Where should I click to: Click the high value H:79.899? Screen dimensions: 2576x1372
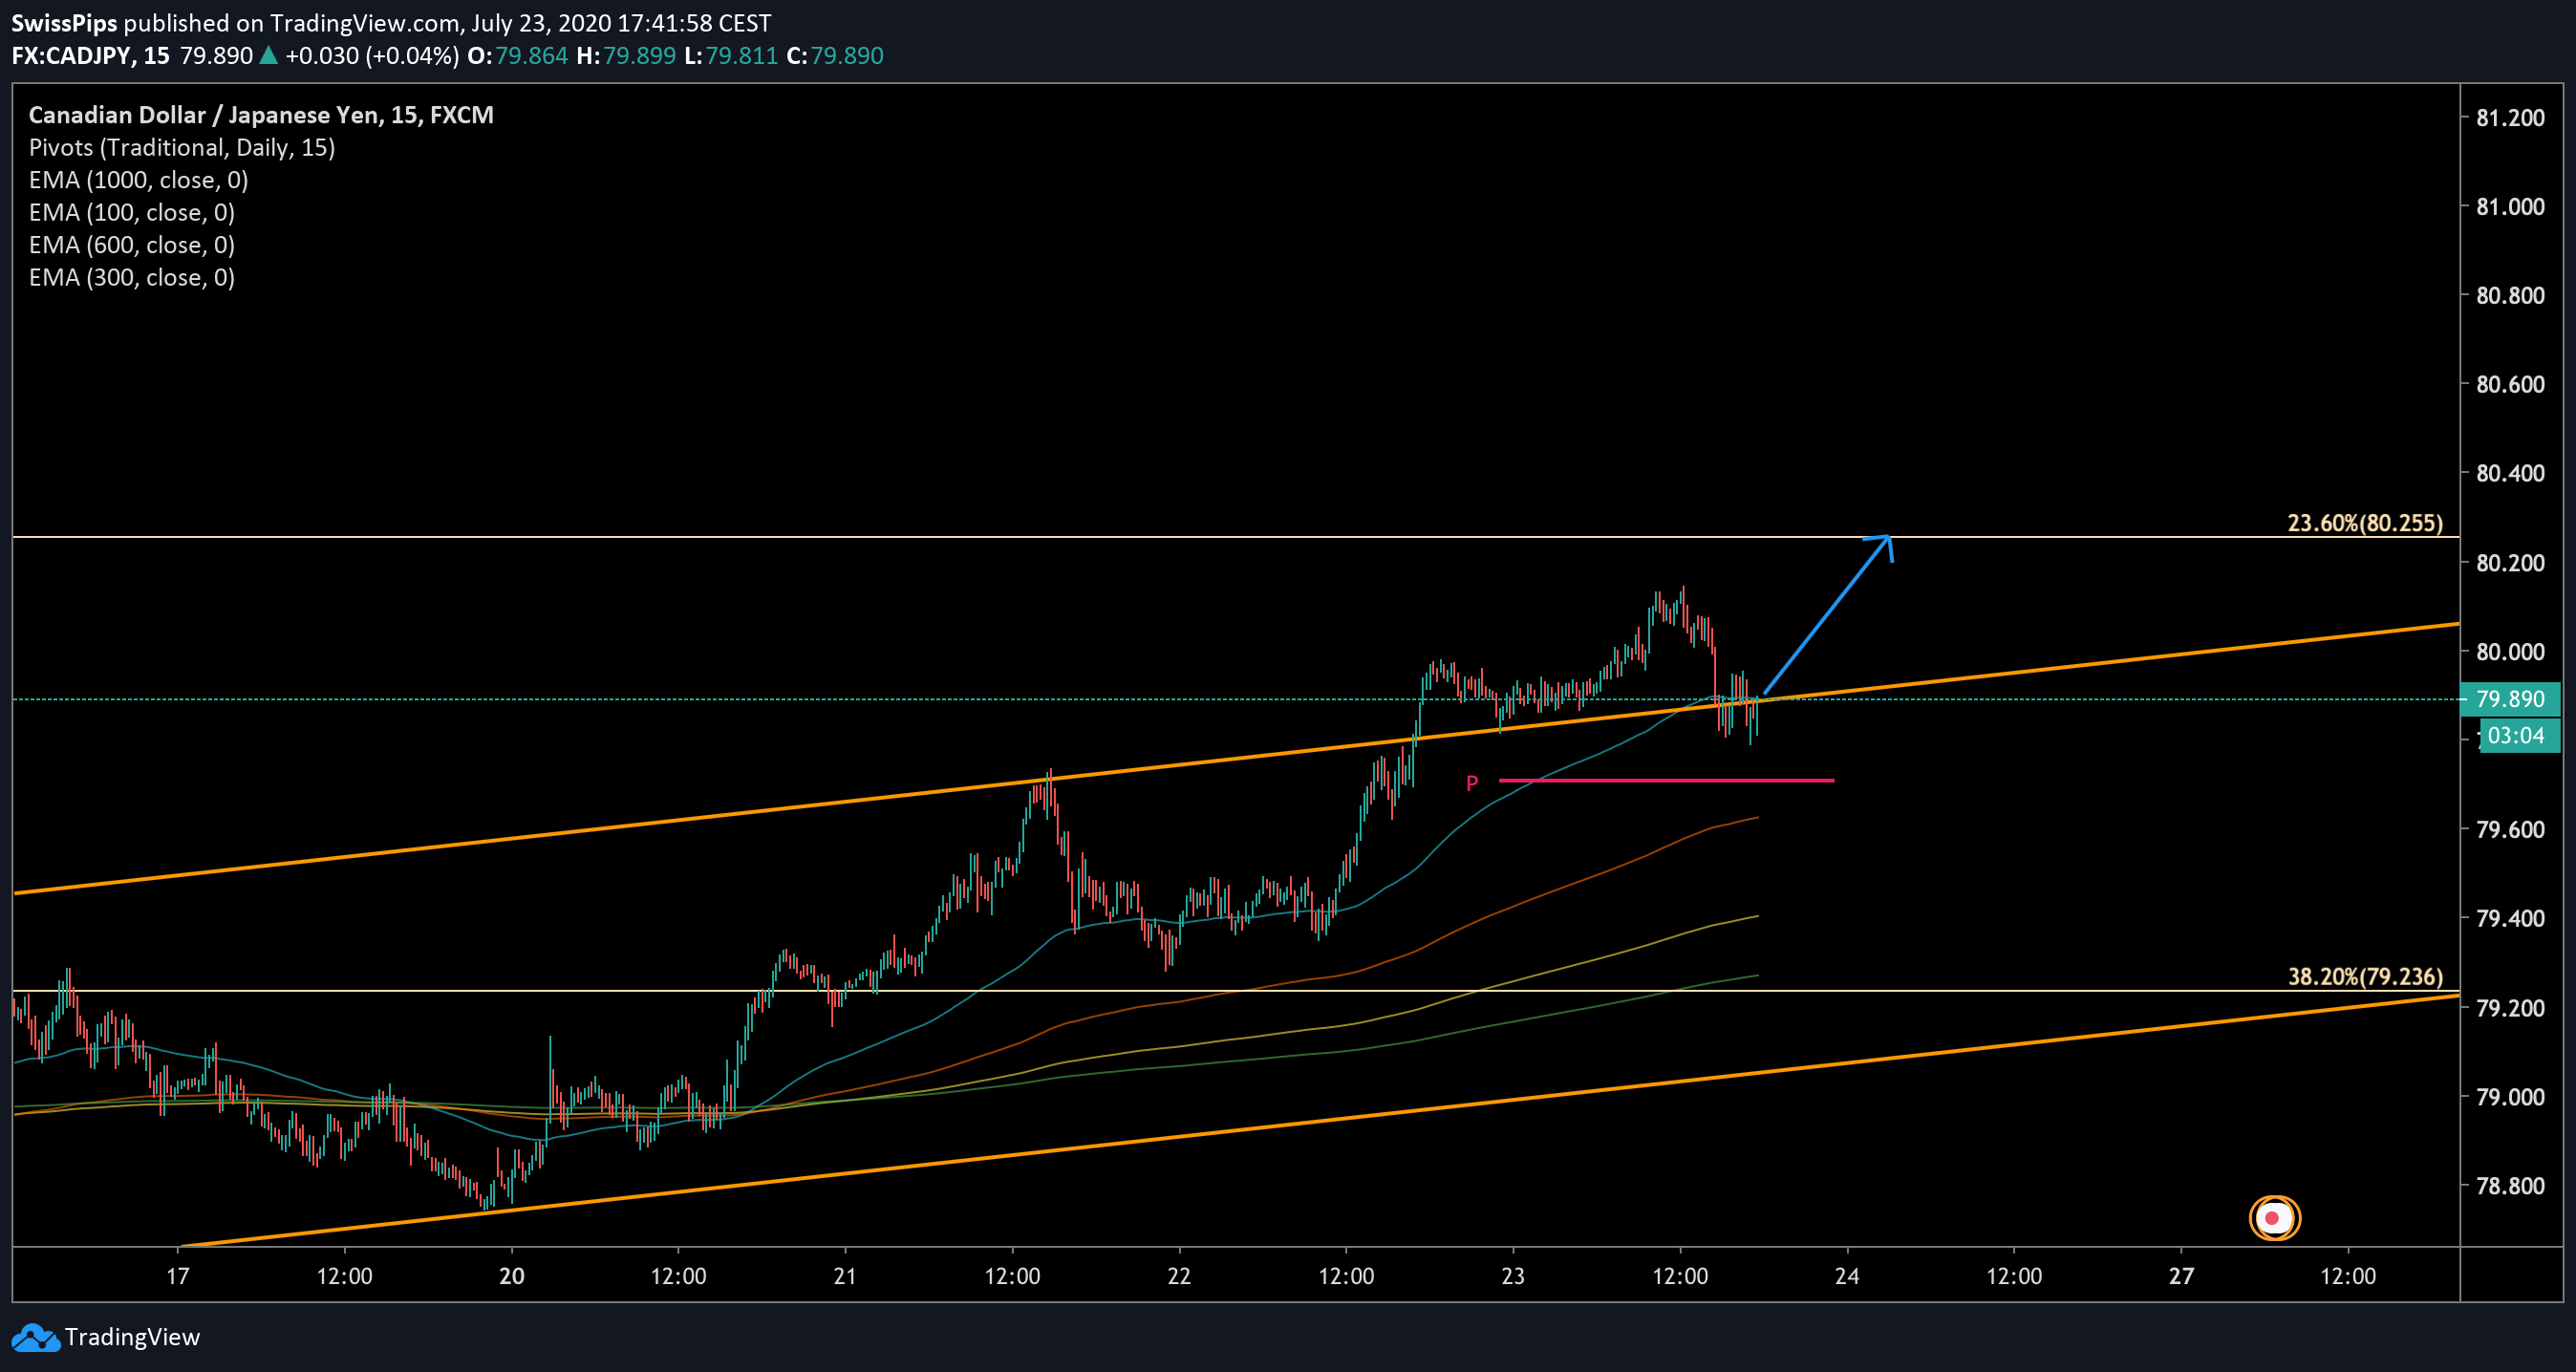click(x=626, y=56)
